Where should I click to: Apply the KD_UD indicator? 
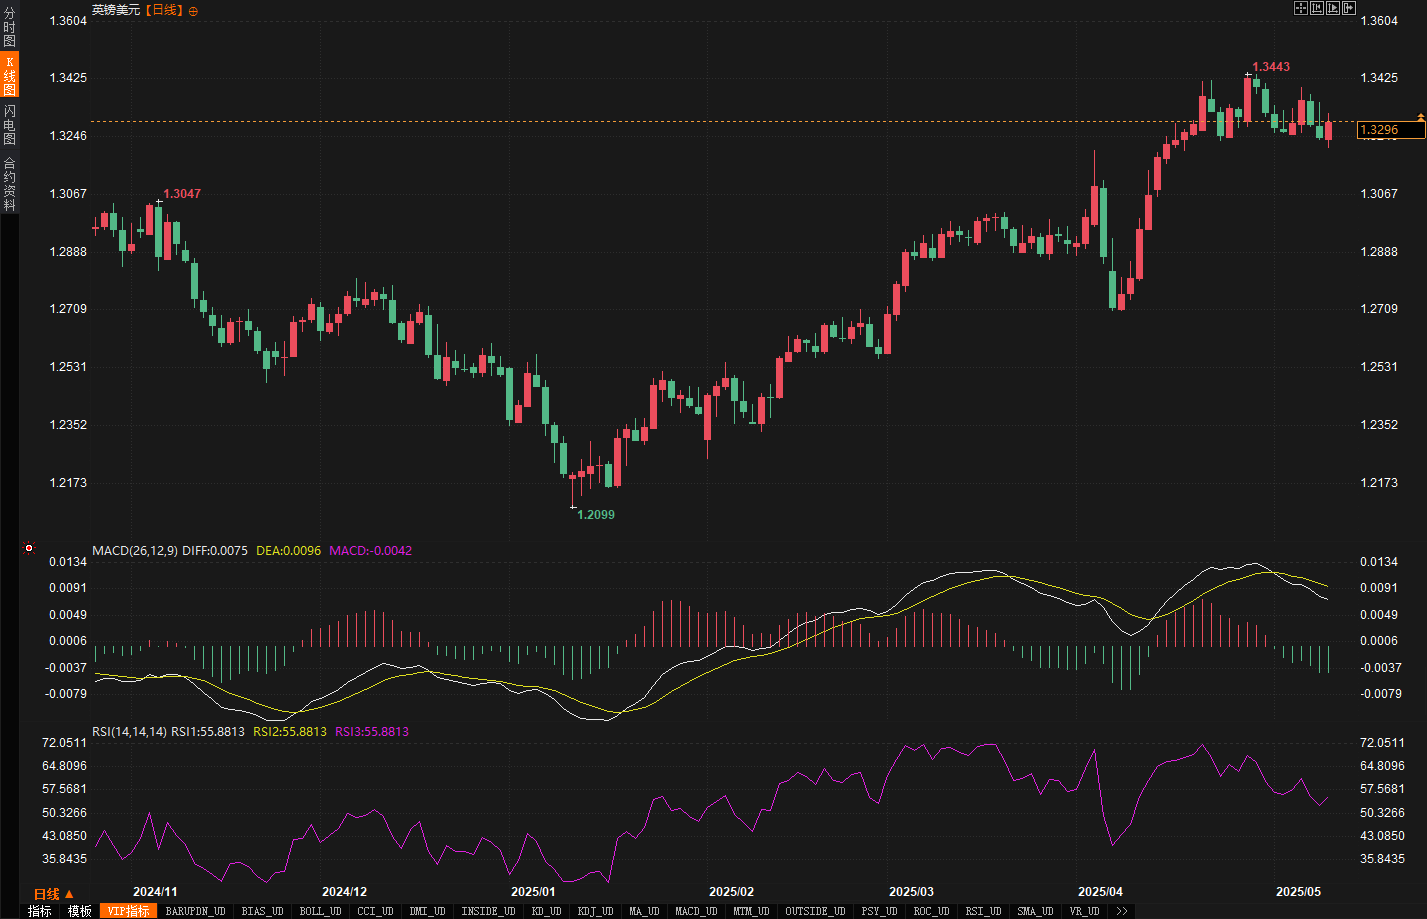point(546,911)
